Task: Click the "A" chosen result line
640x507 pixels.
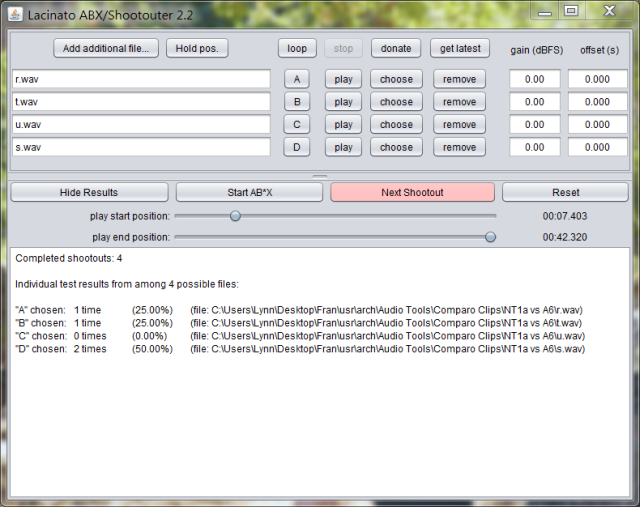Action: [299, 310]
